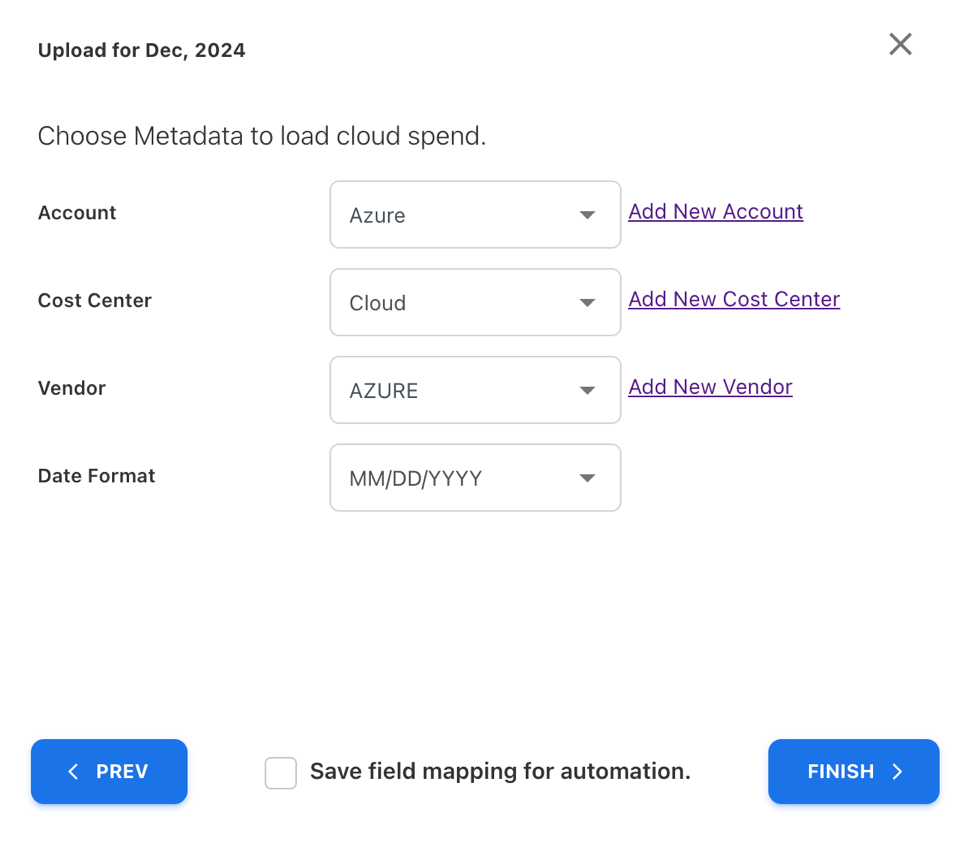Click the Vendor field's caret arrow
Screen dimensions: 964x861
[587, 391]
